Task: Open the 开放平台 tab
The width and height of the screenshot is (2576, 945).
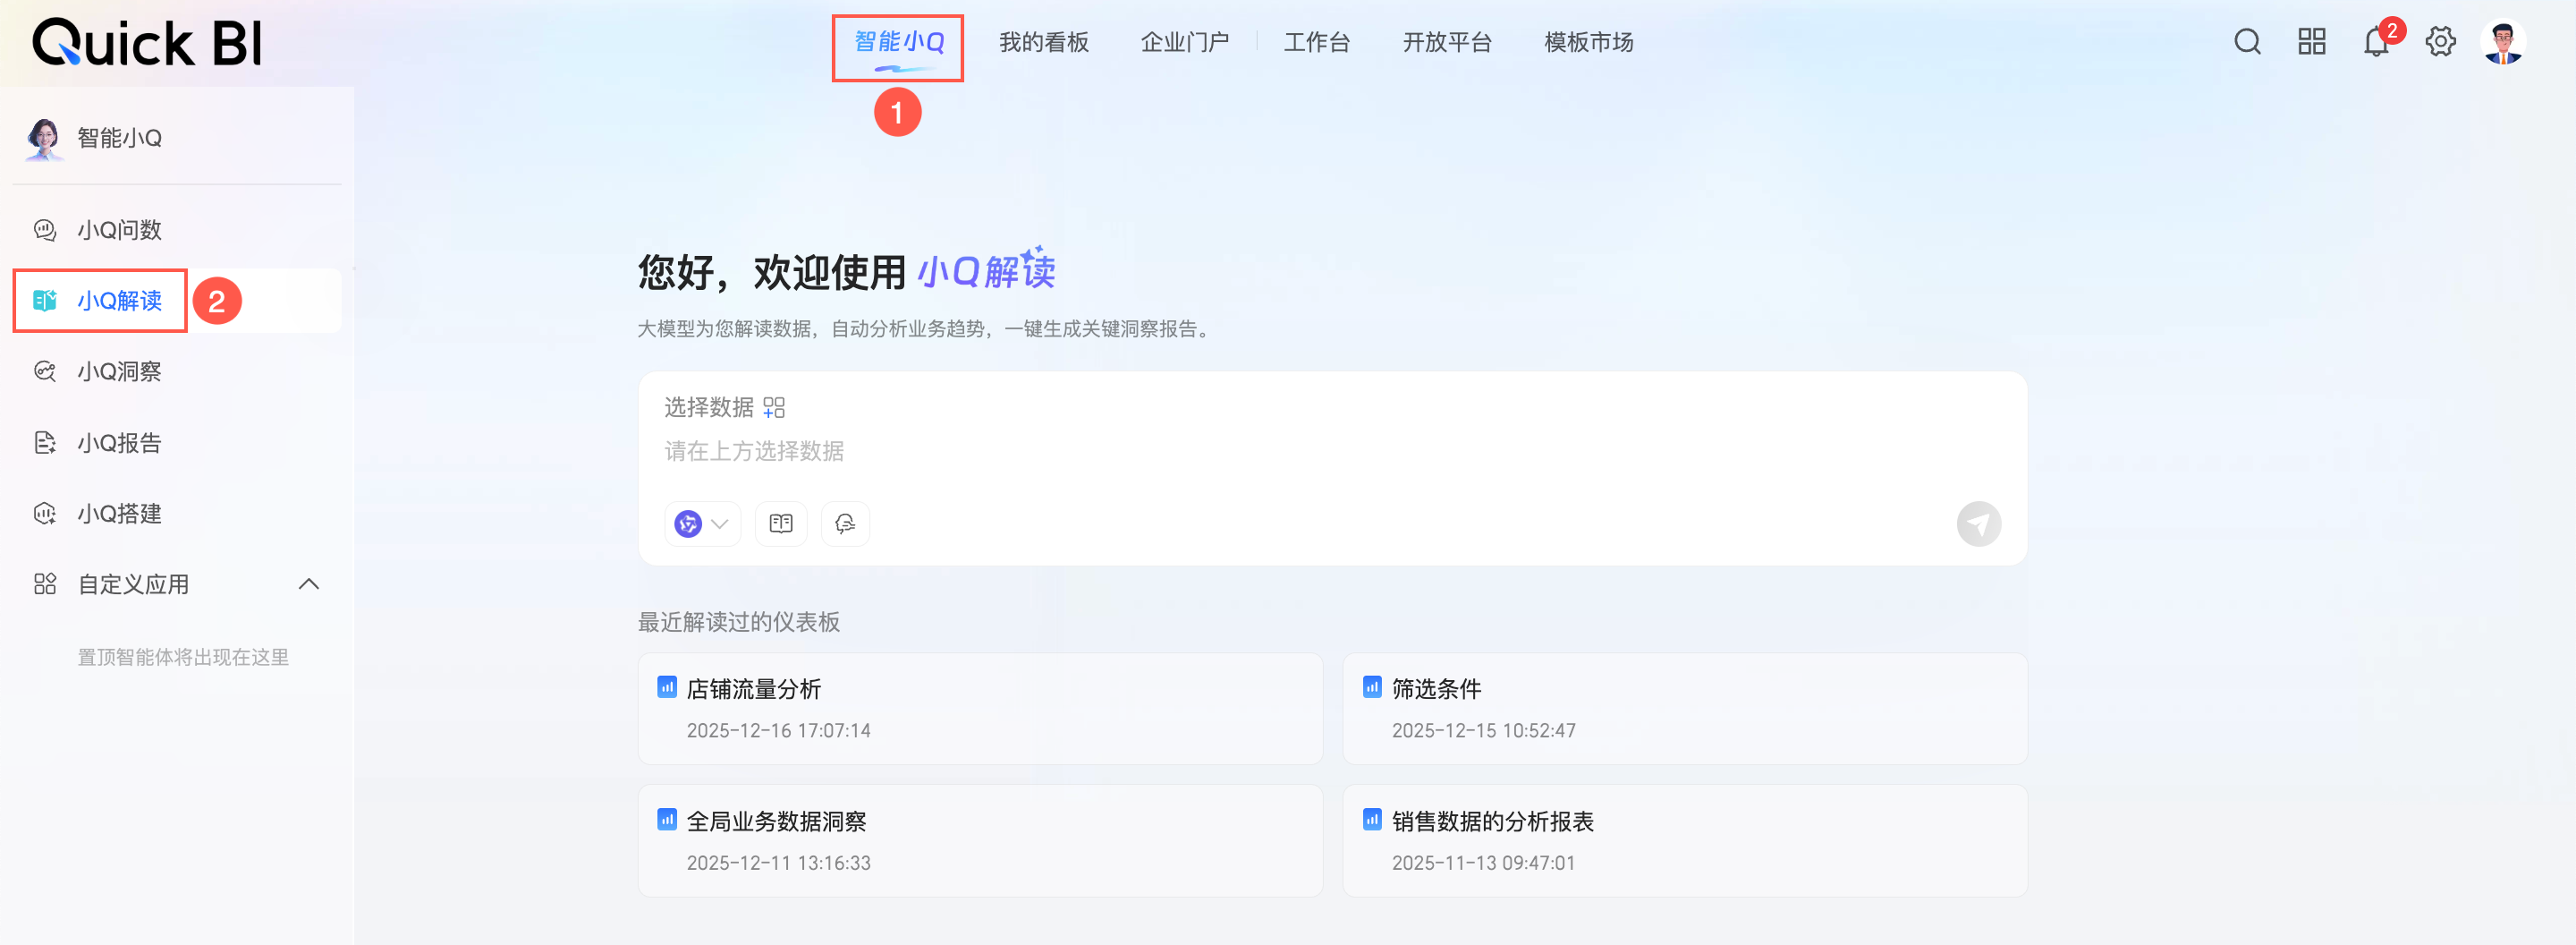Action: click(1447, 42)
